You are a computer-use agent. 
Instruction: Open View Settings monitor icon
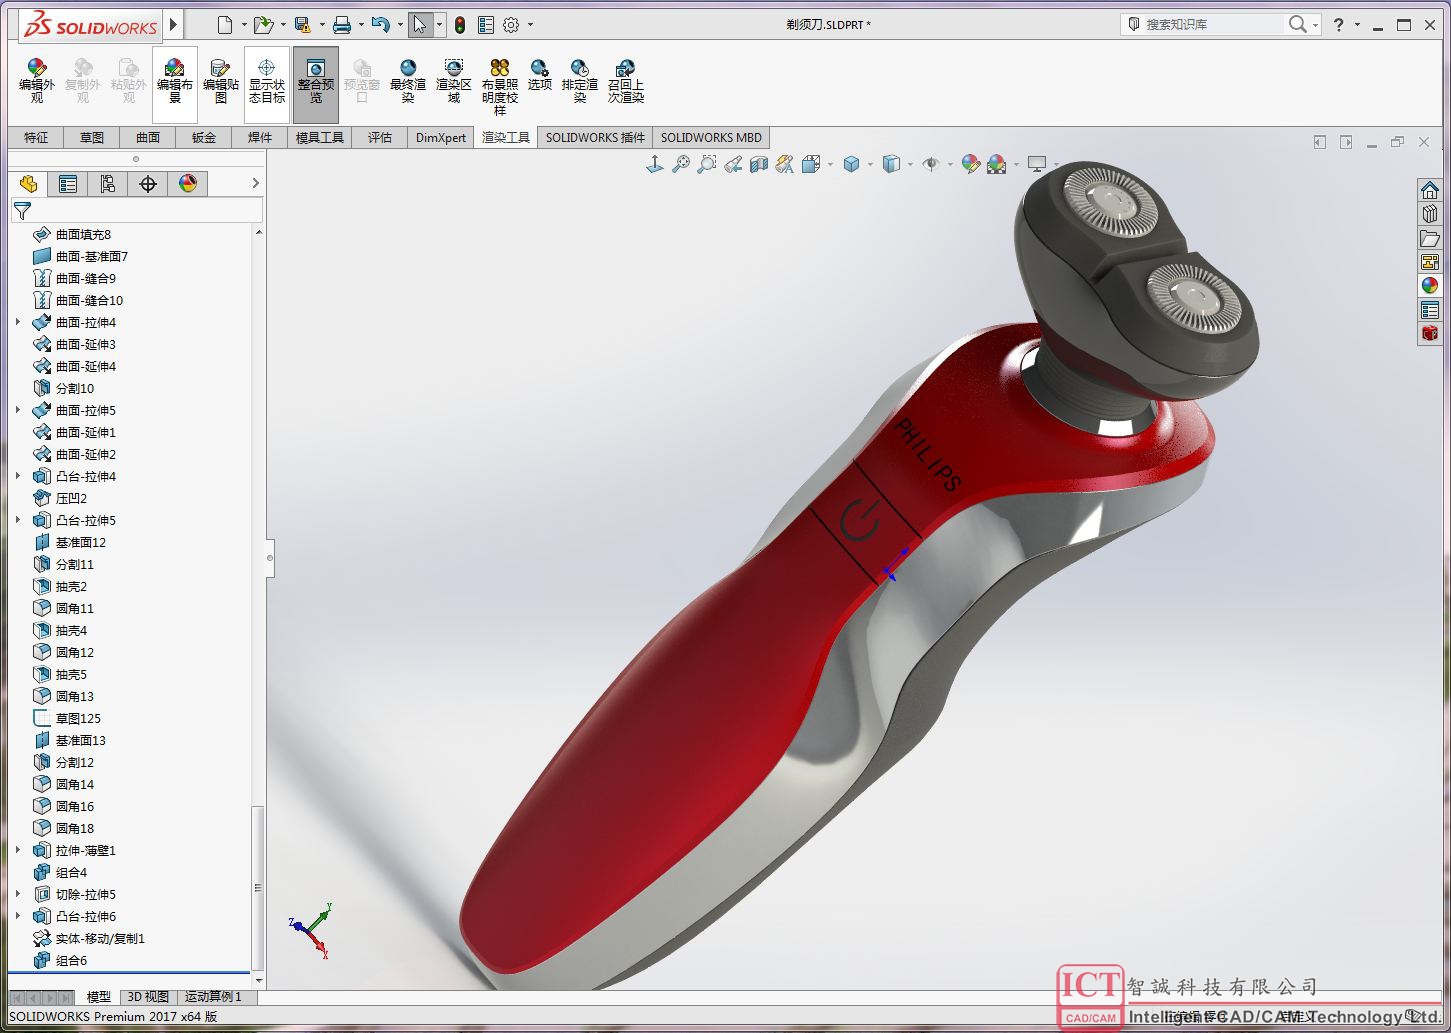tap(1037, 164)
